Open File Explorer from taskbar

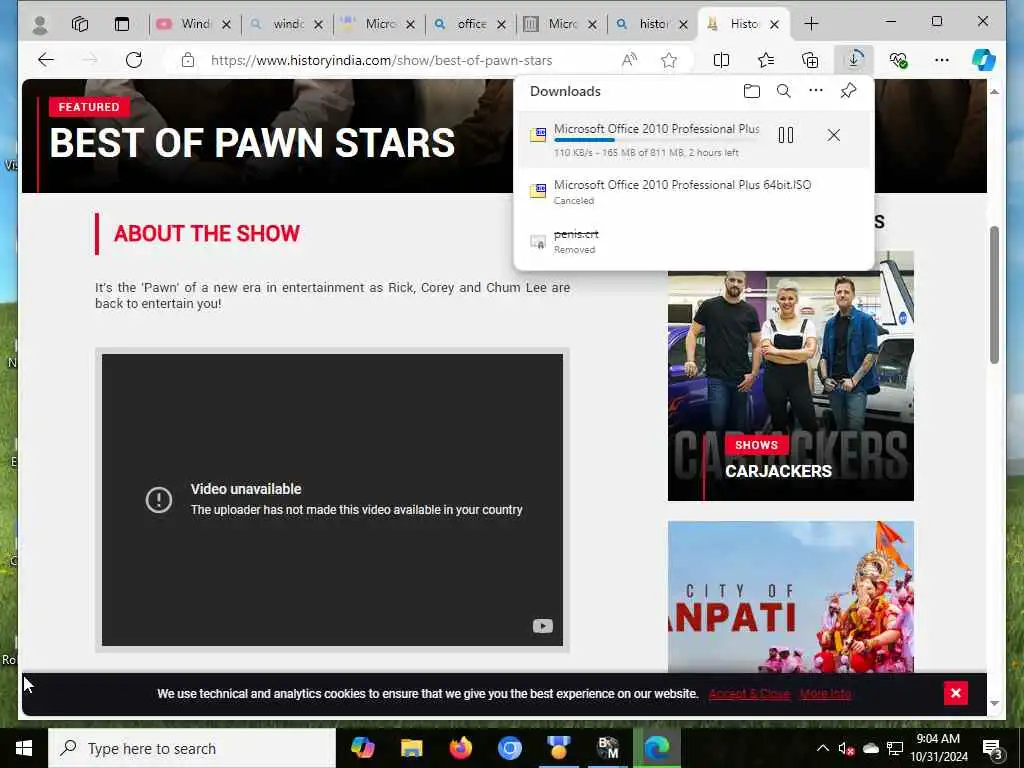tap(411, 748)
